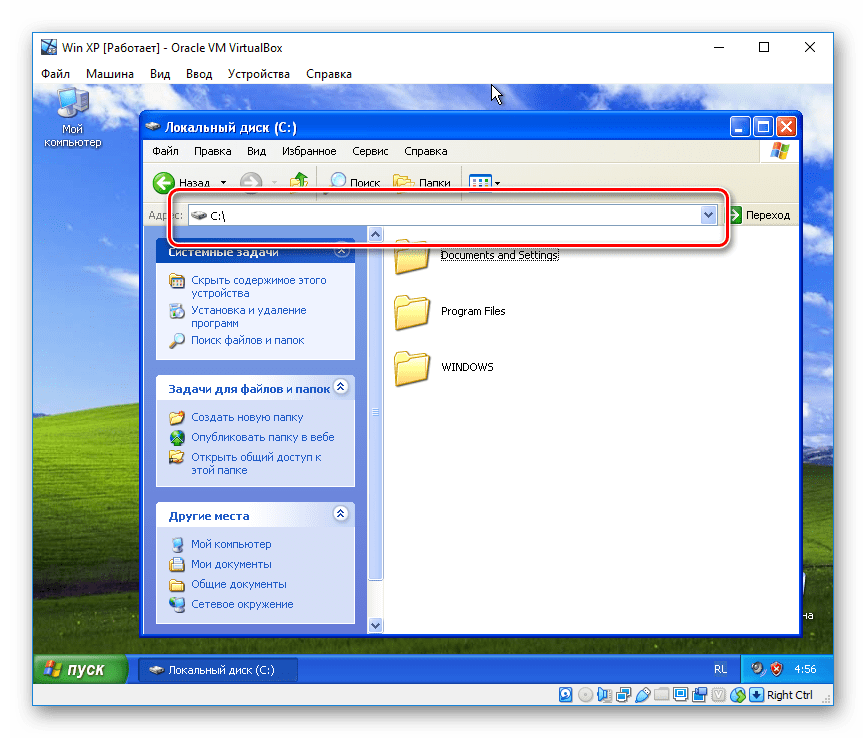Select the Program Files folder icon
866x738 pixels.
(412, 312)
